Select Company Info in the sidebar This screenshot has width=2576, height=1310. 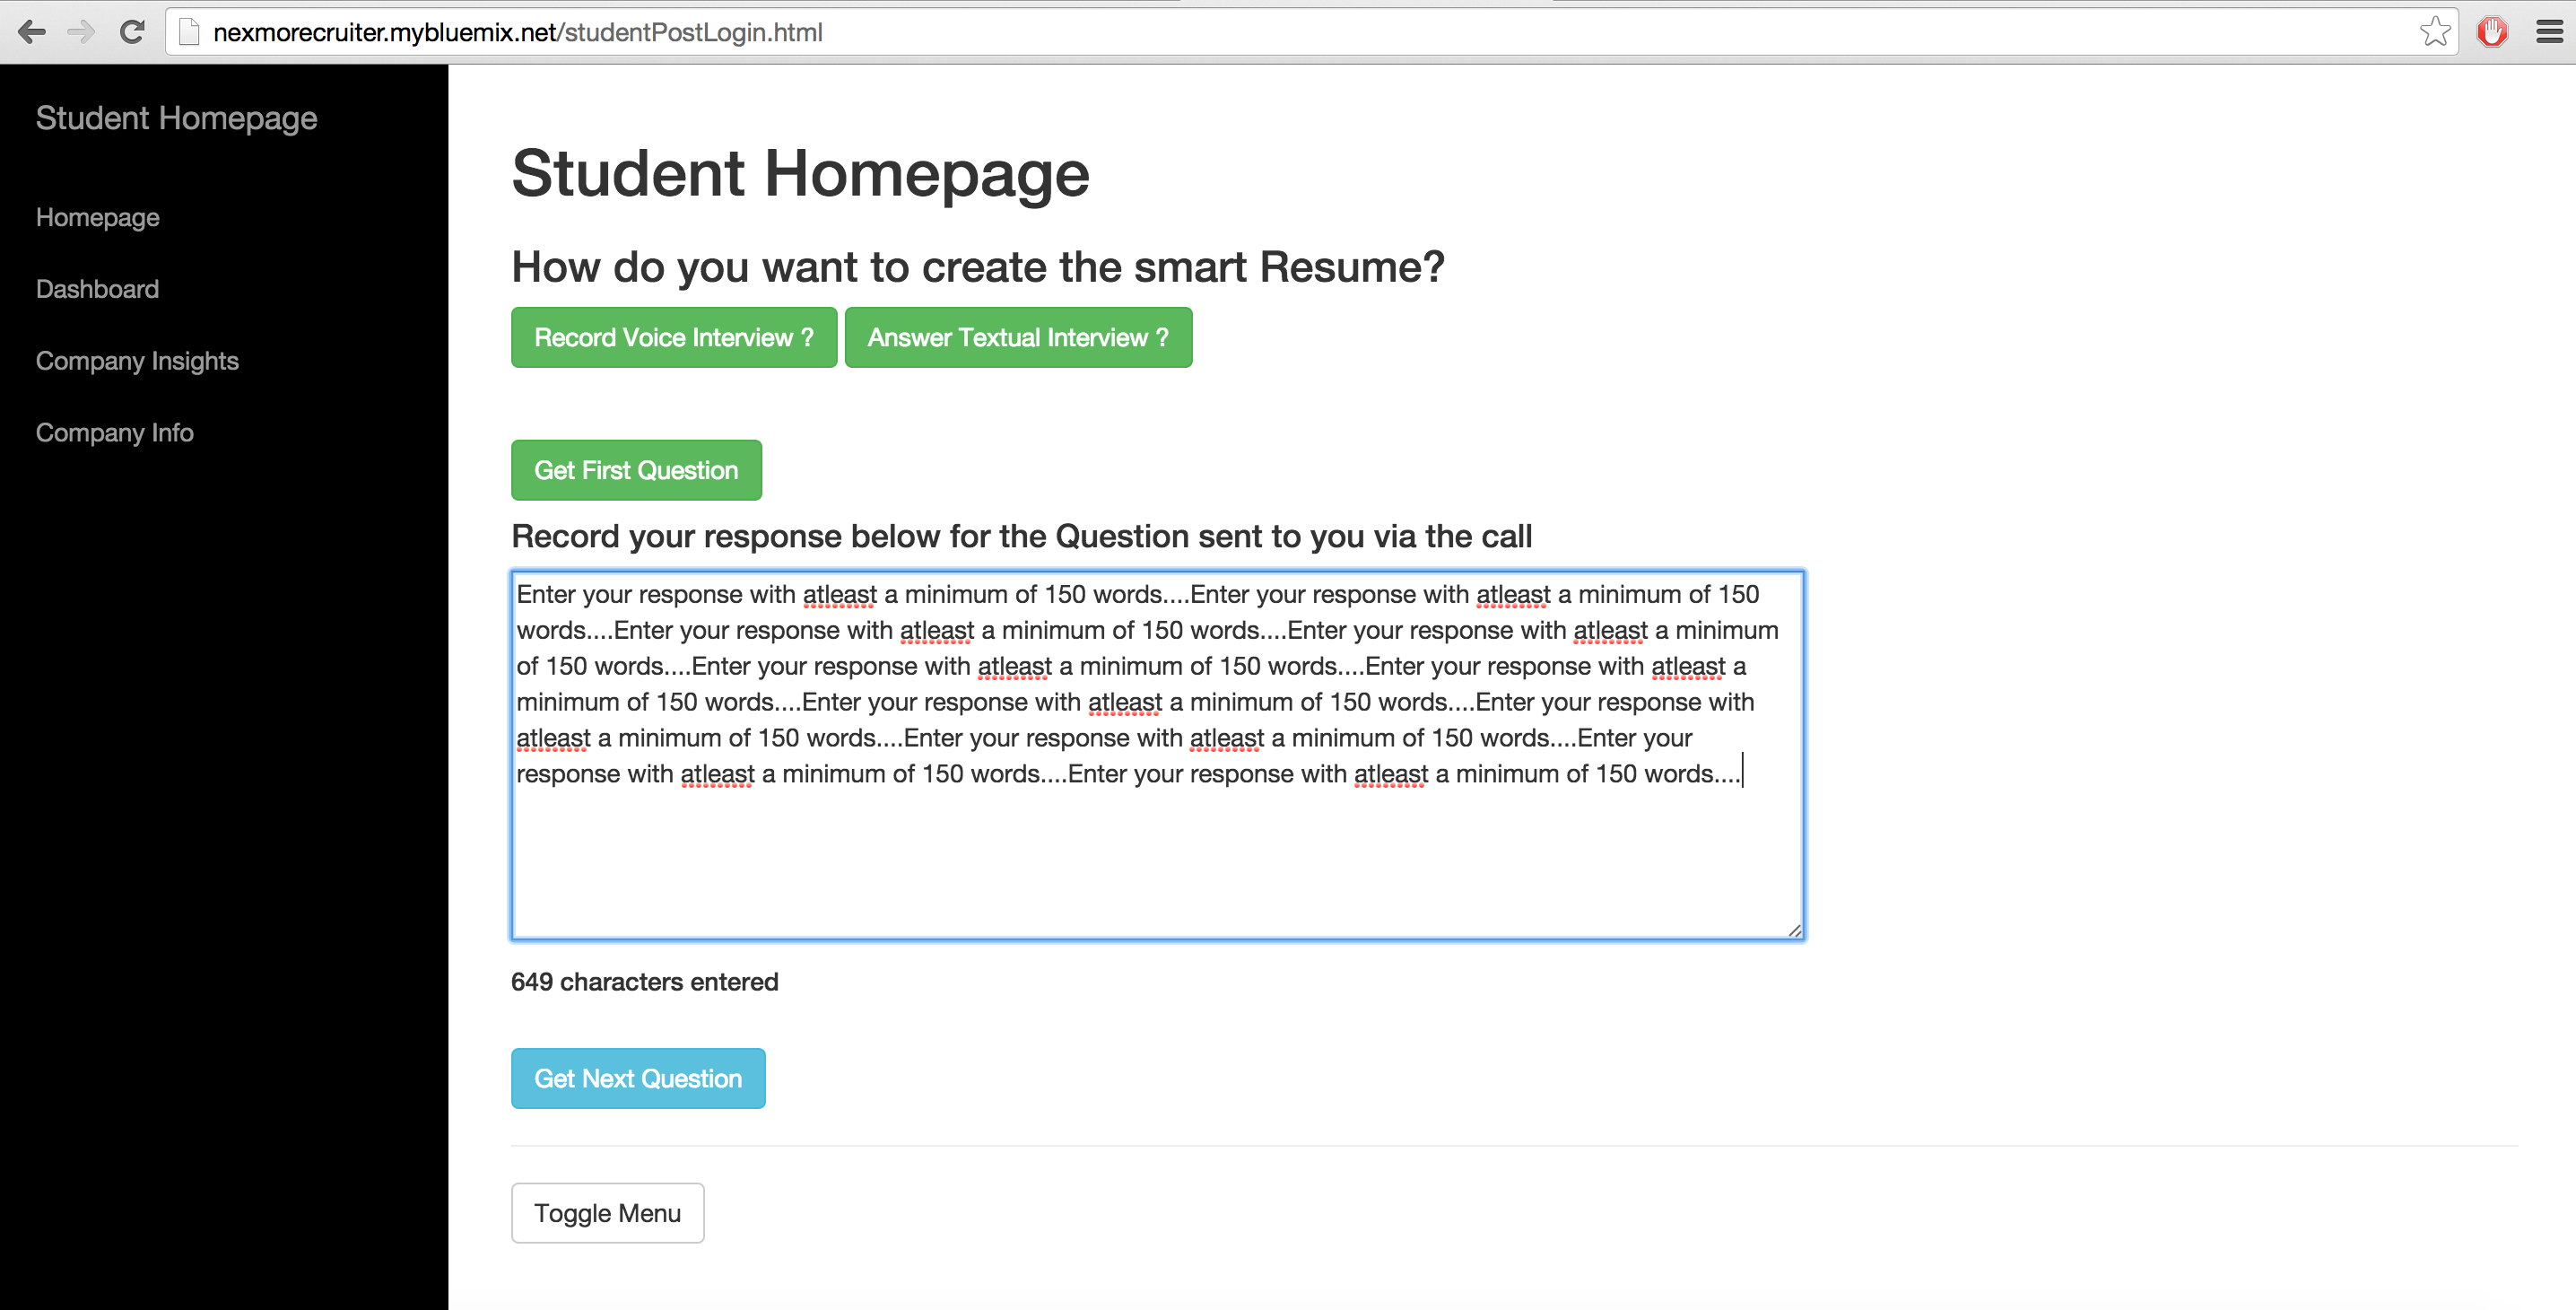[x=115, y=432]
